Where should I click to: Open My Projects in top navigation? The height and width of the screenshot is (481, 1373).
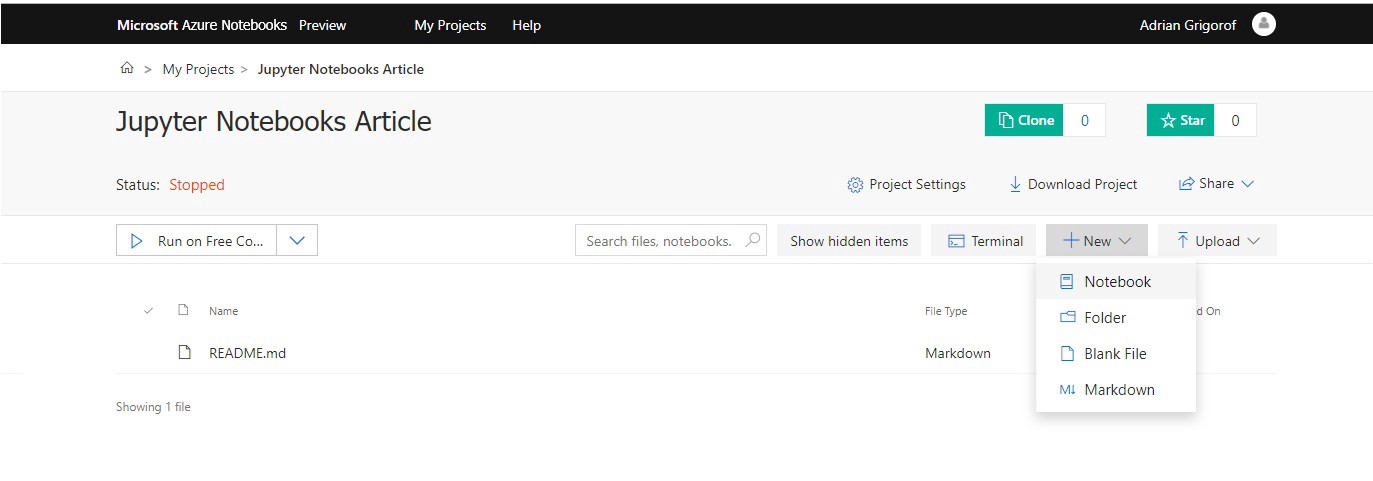[x=450, y=25]
